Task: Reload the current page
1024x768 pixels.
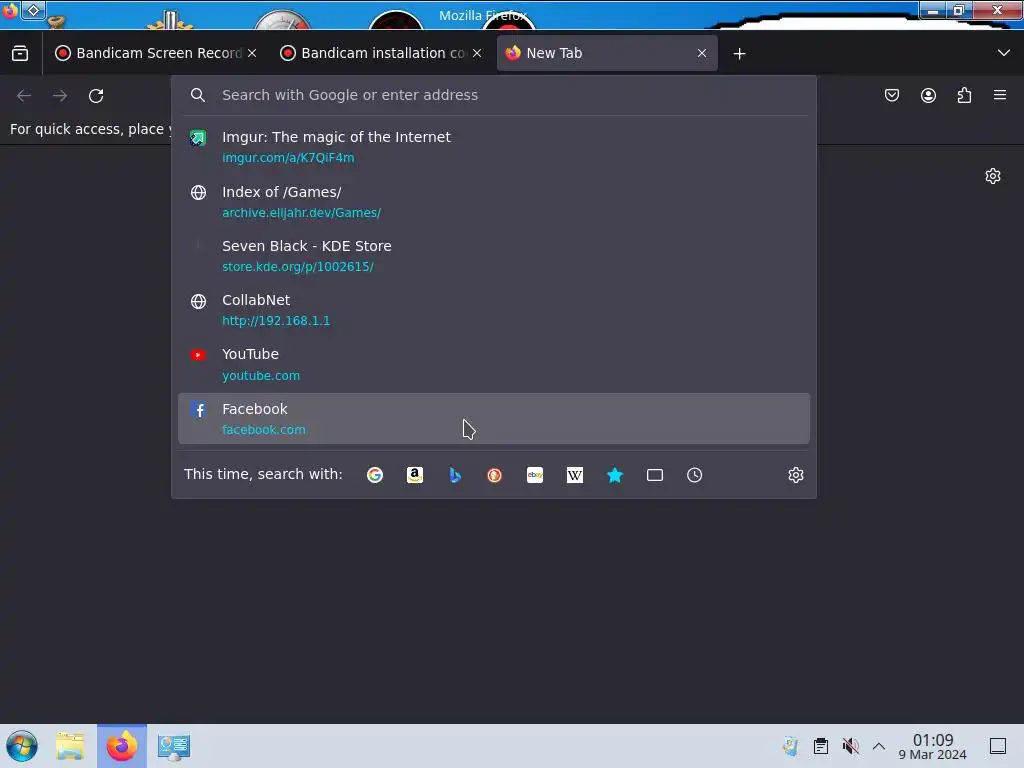Action: point(96,95)
